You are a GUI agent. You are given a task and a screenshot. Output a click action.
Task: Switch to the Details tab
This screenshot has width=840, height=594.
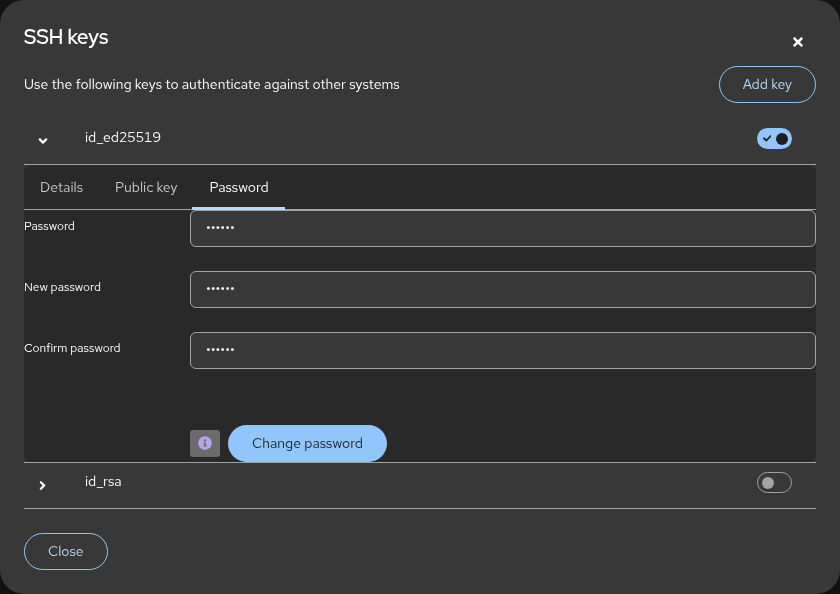tap(62, 187)
